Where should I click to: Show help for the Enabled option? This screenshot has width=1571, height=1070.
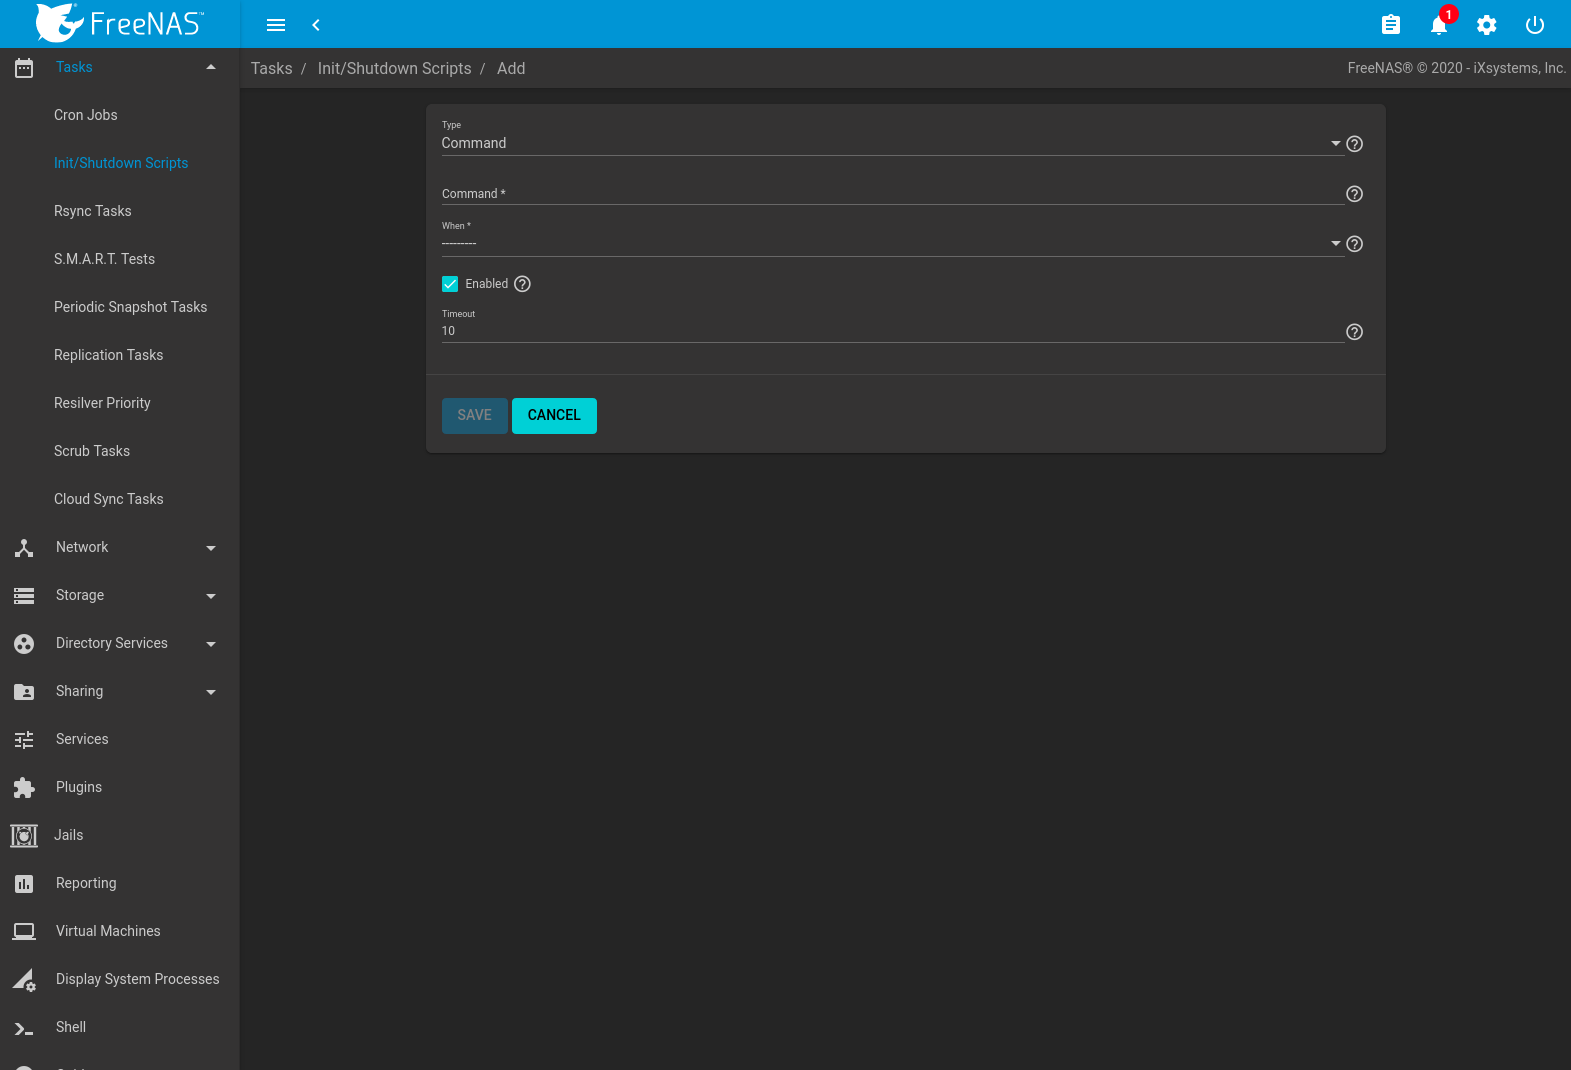(522, 284)
